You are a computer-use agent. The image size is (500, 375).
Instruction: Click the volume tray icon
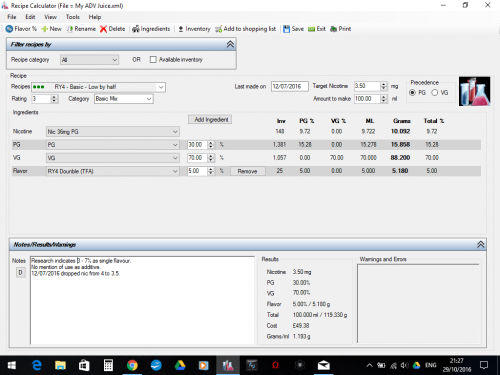click(x=404, y=365)
